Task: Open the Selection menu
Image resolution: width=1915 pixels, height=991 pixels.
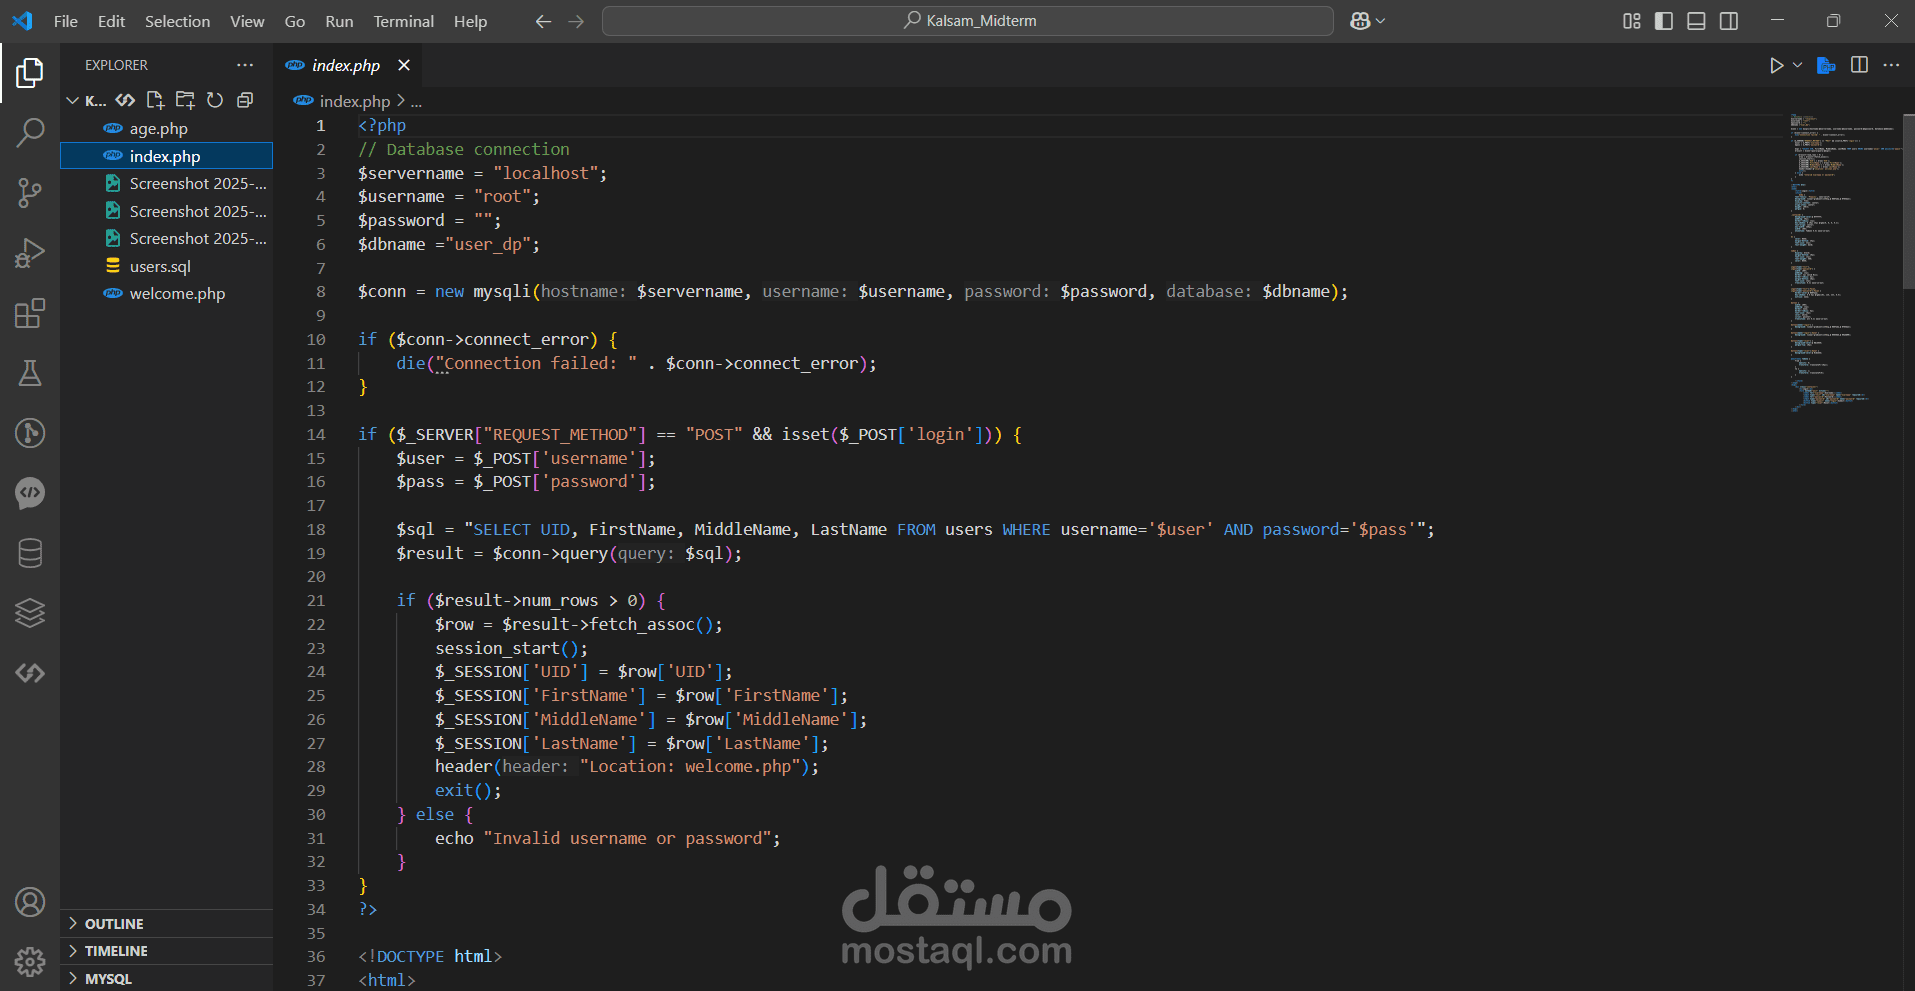Action: [177, 21]
